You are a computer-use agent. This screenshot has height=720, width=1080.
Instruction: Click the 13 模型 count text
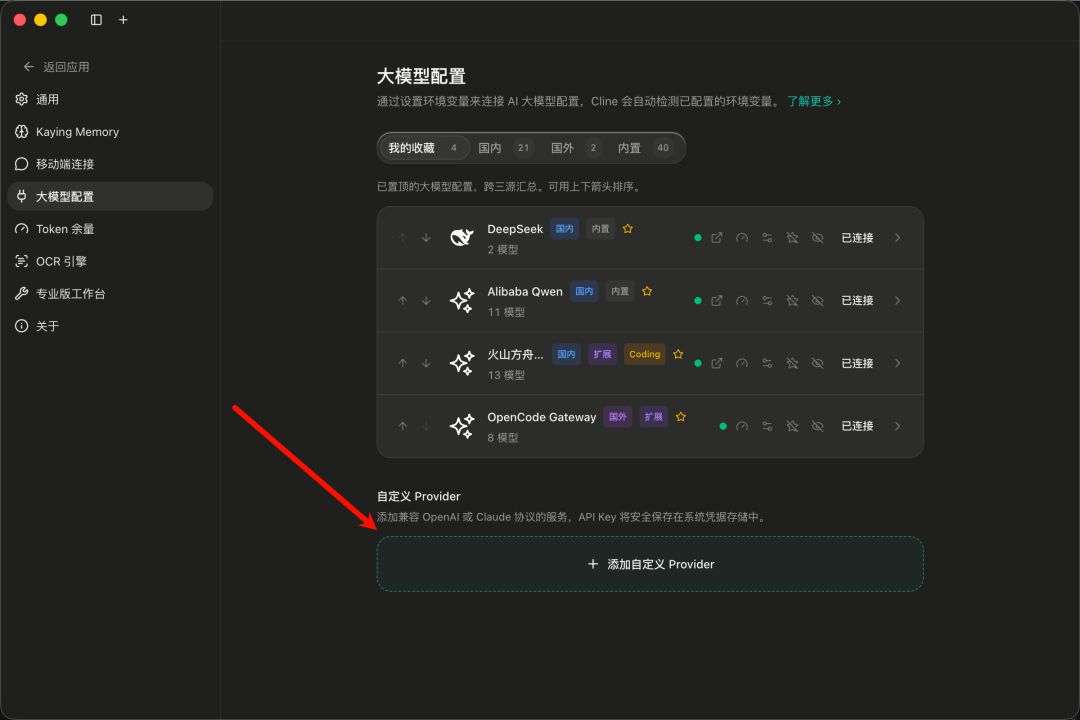[506, 375]
